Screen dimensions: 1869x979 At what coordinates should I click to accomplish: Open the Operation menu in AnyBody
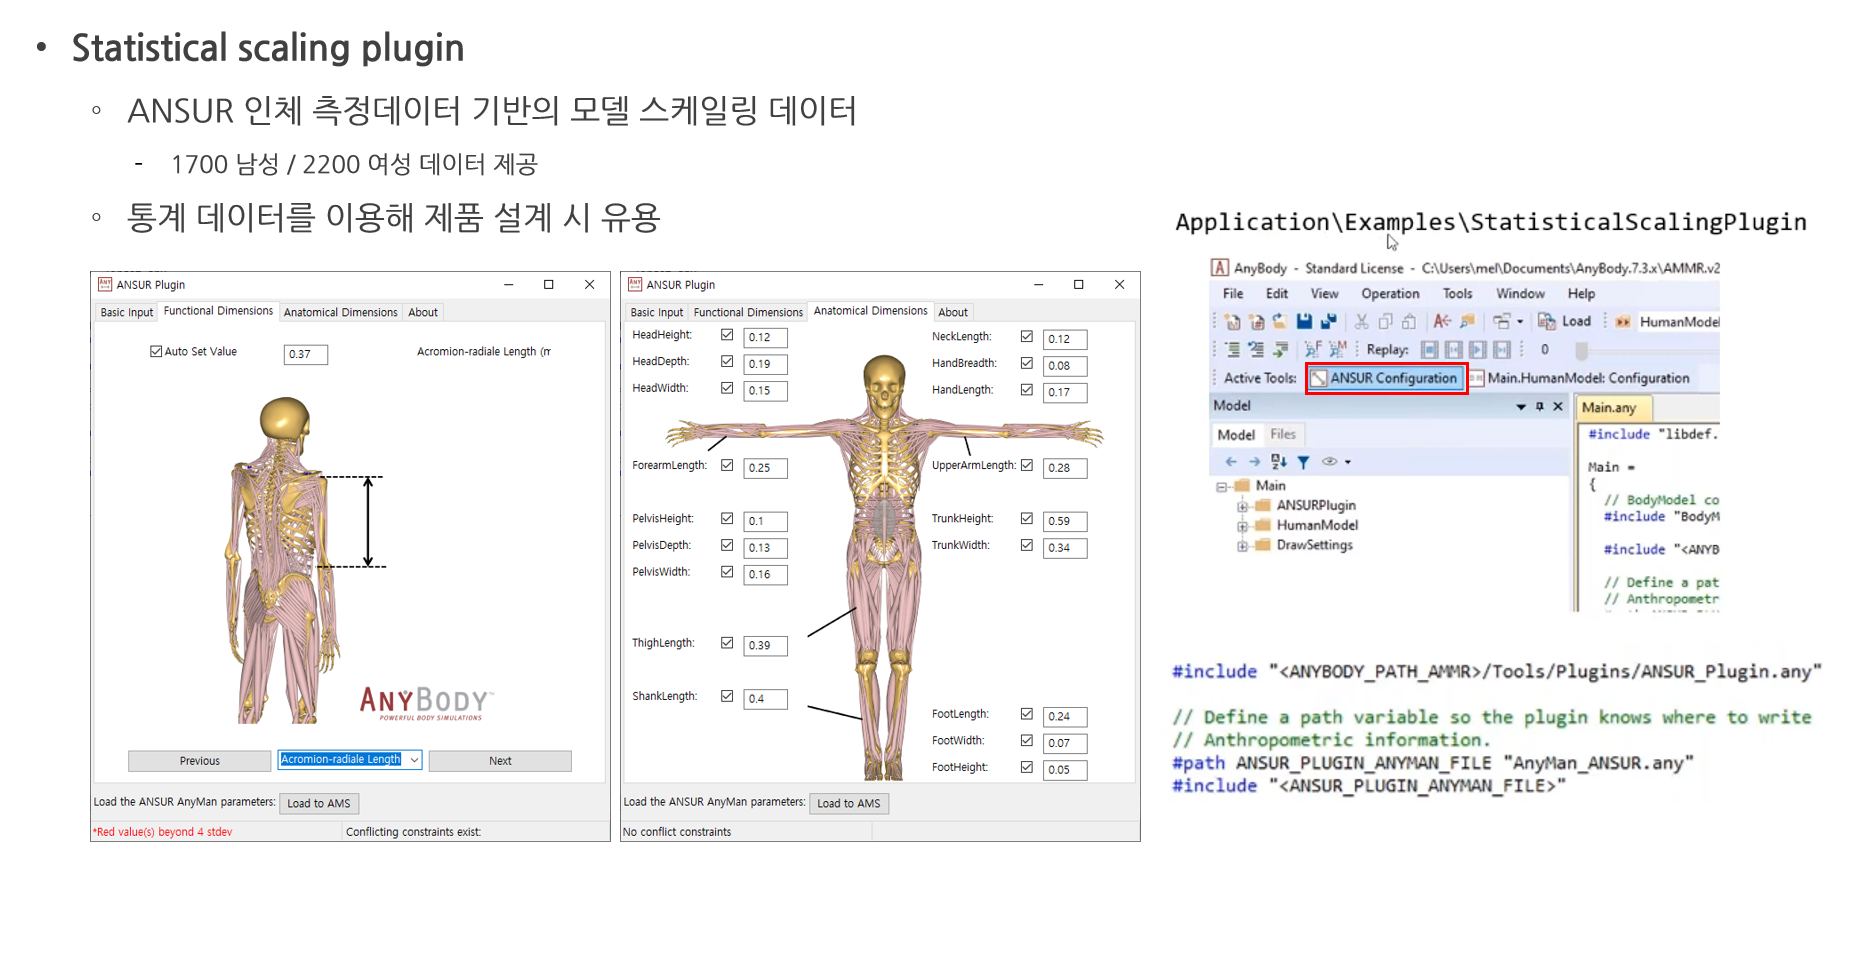pyautogui.click(x=1390, y=294)
